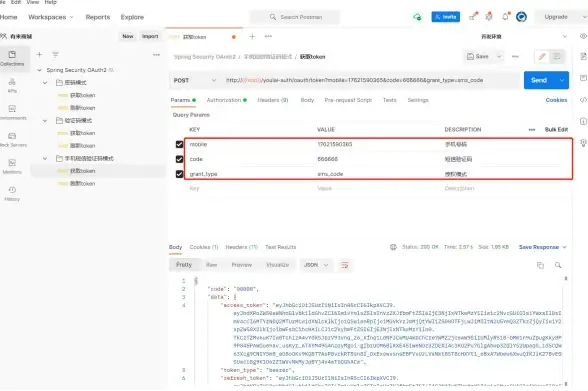
Task: Click the Invite button
Action: pyautogui.click(x=446, y=17)
